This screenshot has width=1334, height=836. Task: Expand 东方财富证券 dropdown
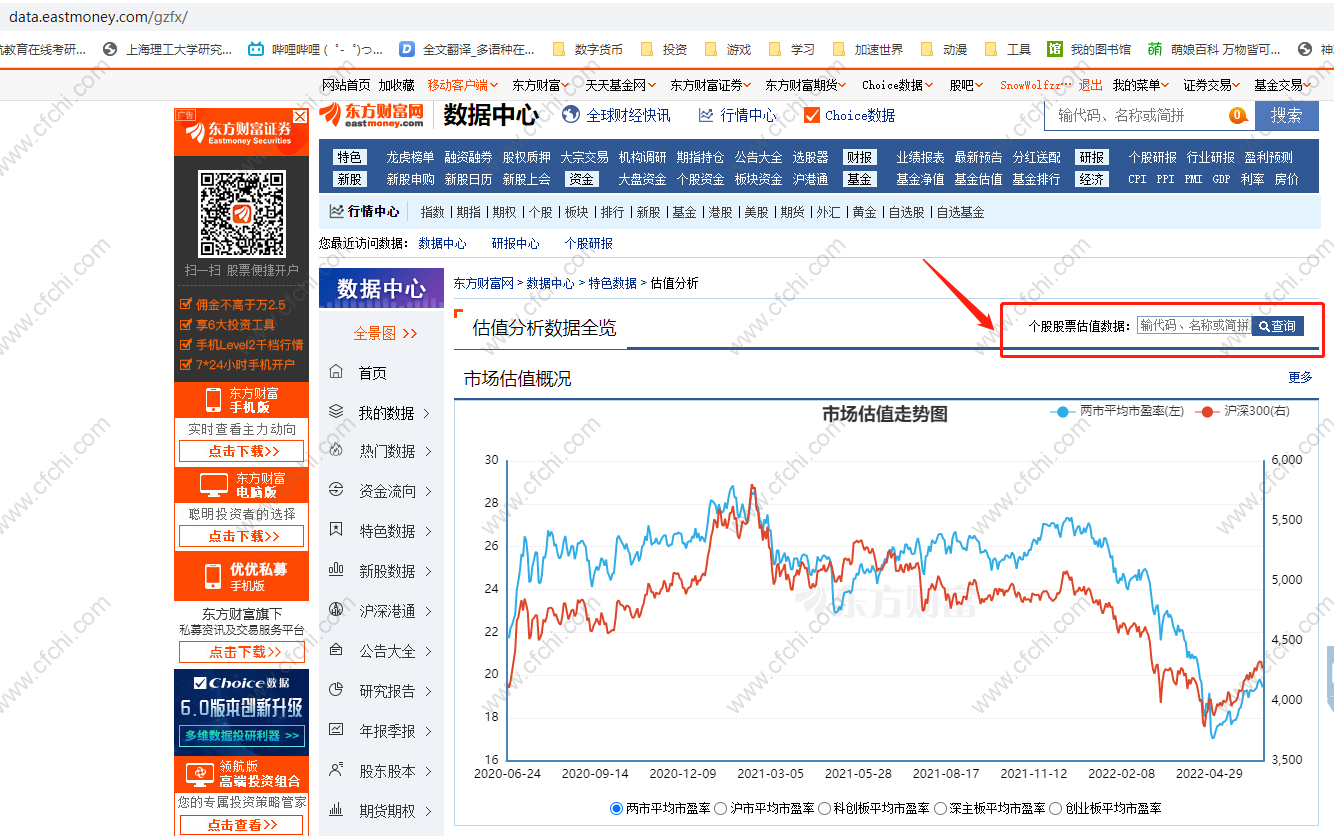(710, 85)
